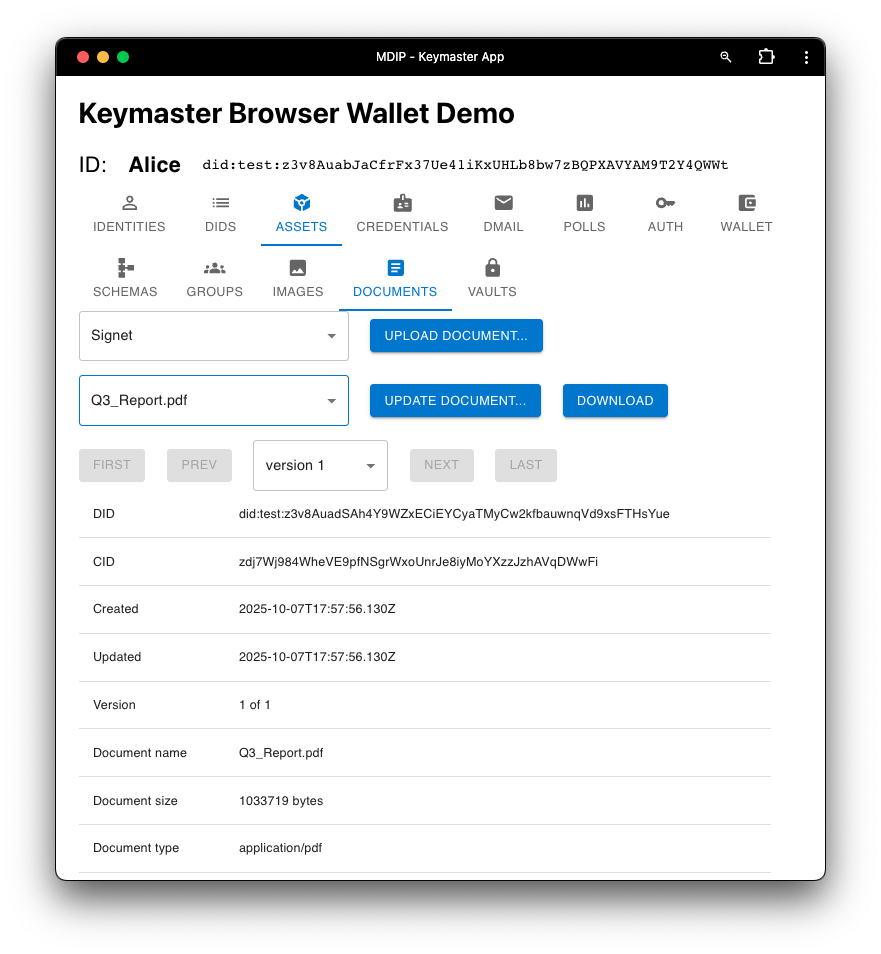This screenshot has height=954, width=881.
Task: Click the Download button
Action: pyautogui.click(x=615, y=401)
